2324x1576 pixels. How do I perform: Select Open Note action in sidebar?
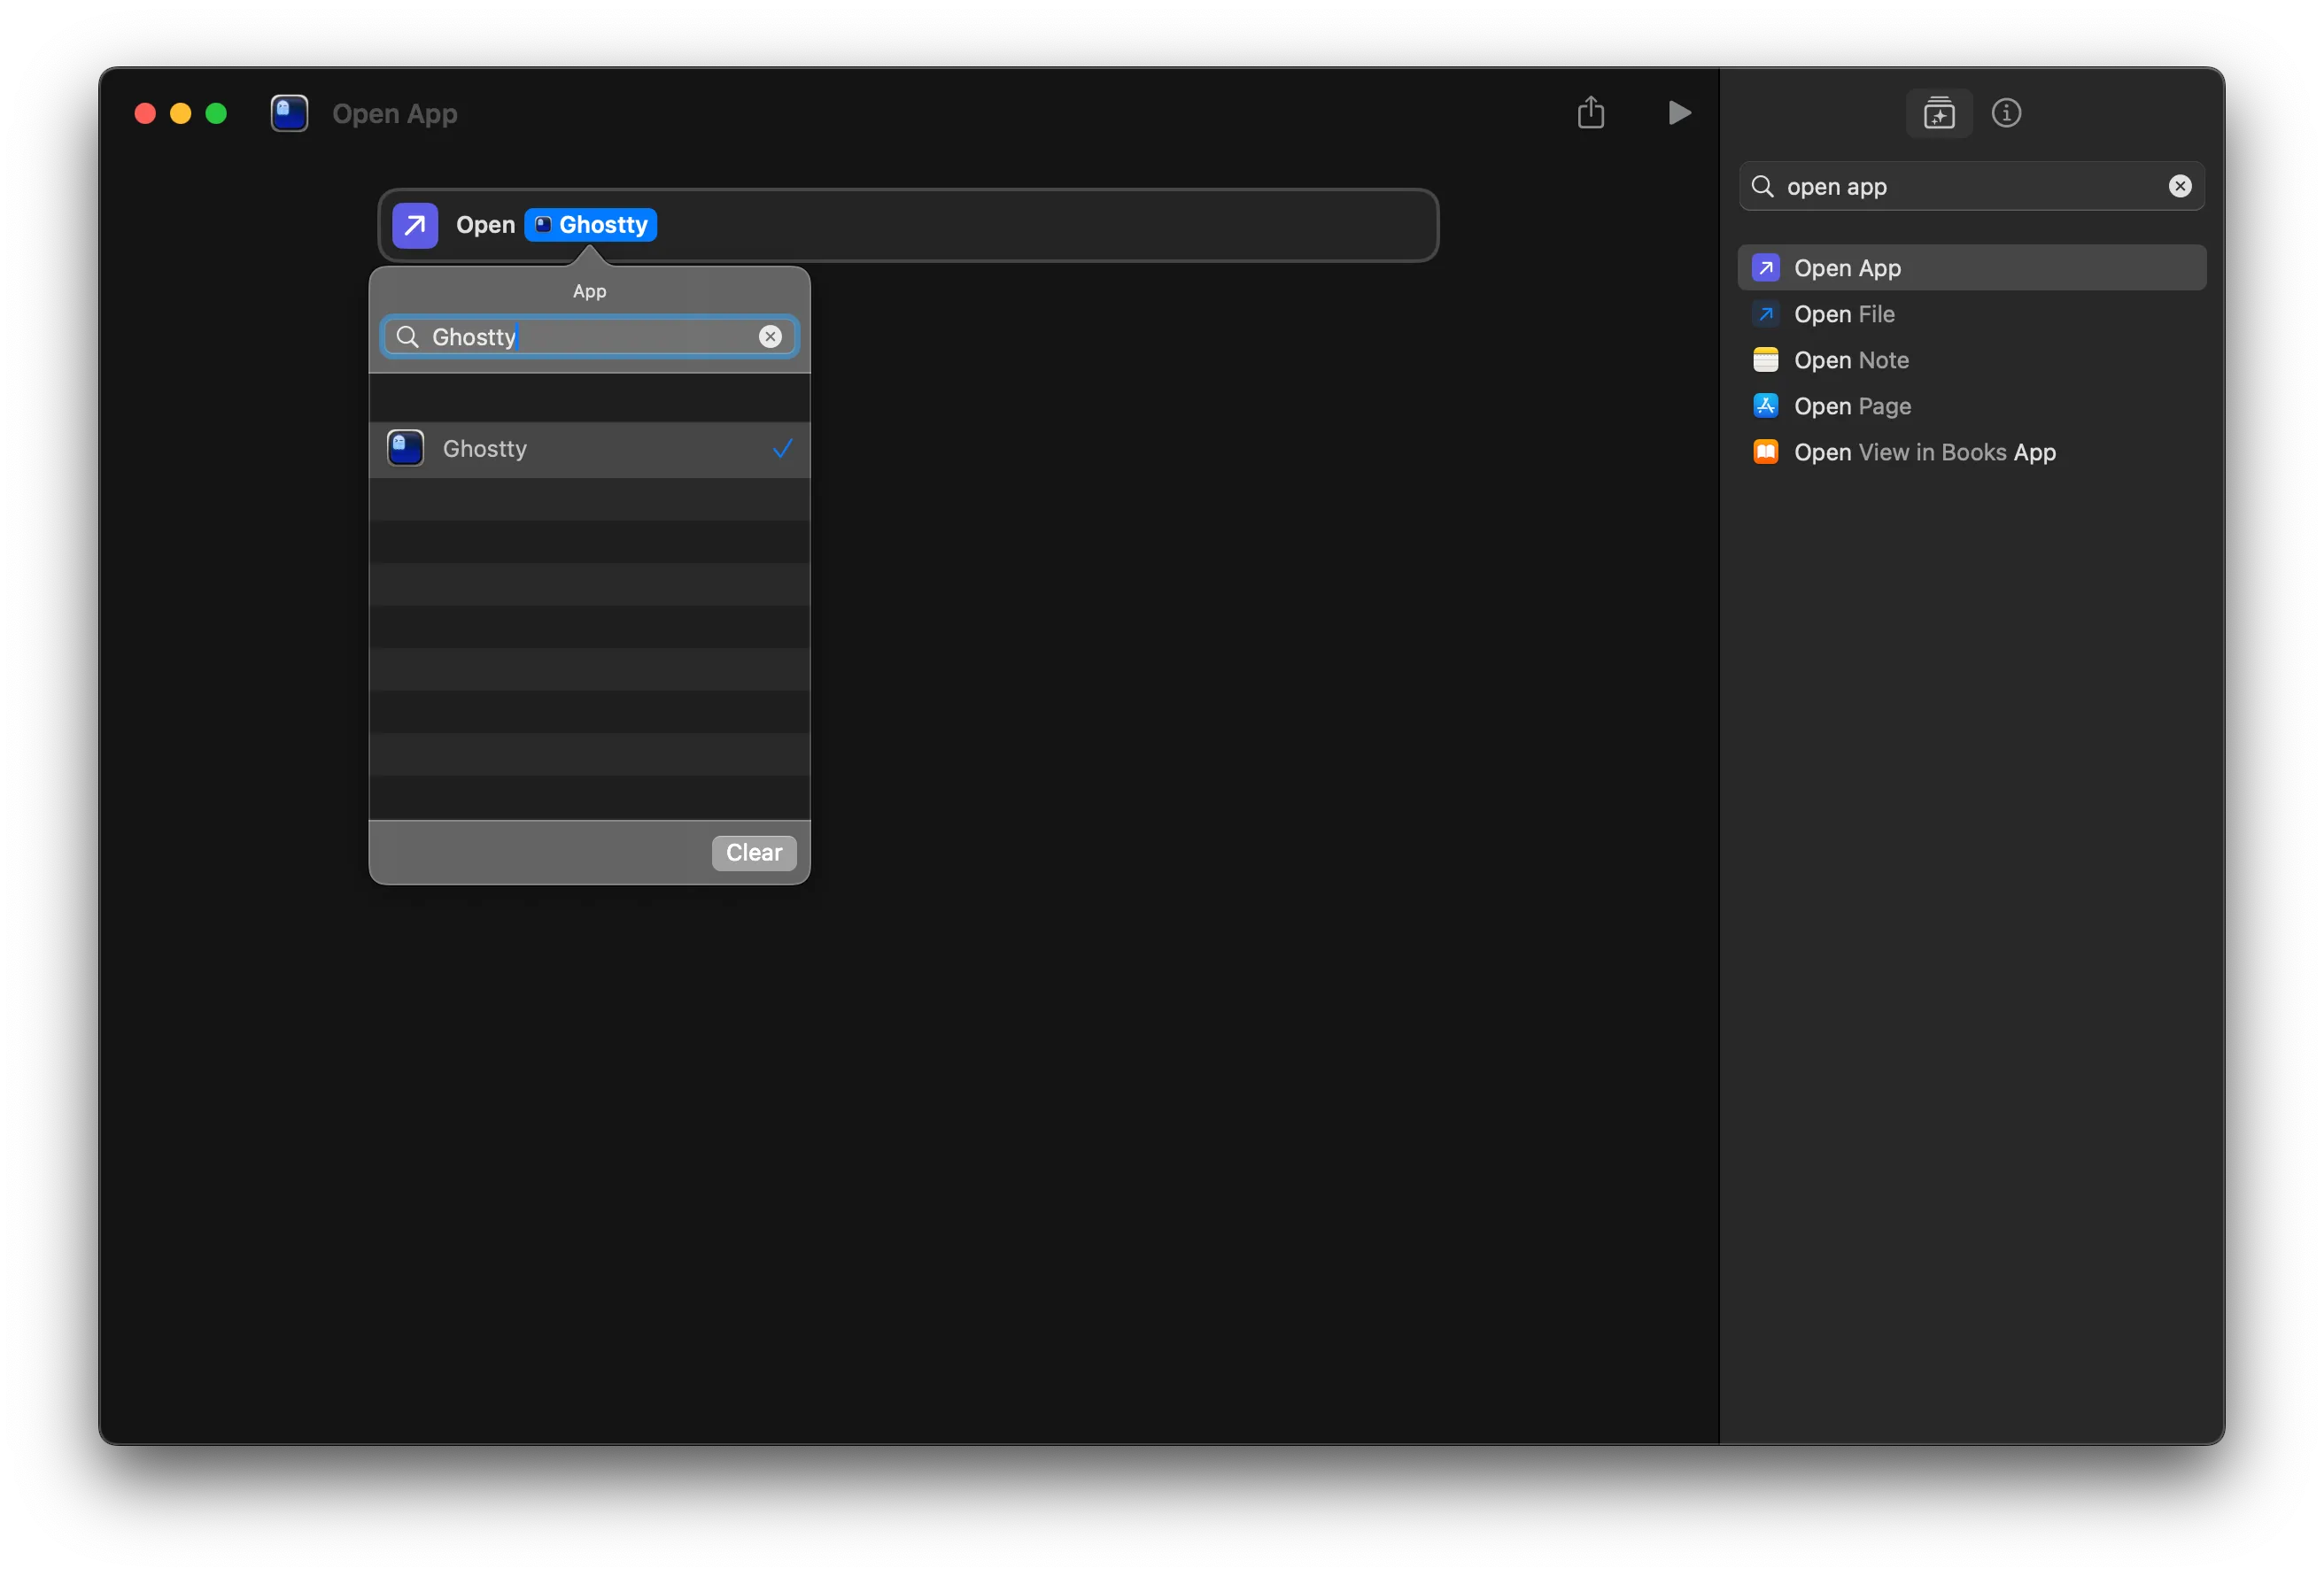1971,360
